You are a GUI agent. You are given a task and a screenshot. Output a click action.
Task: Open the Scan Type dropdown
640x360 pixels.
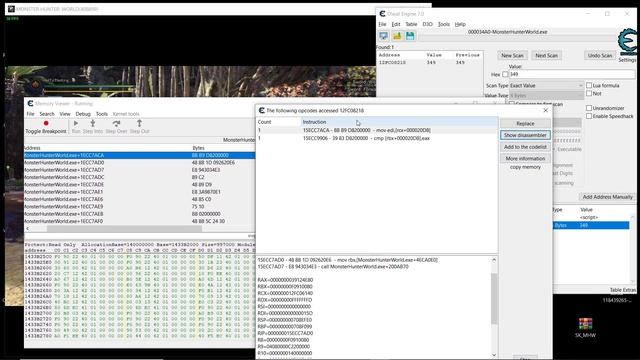coord(547,86)
